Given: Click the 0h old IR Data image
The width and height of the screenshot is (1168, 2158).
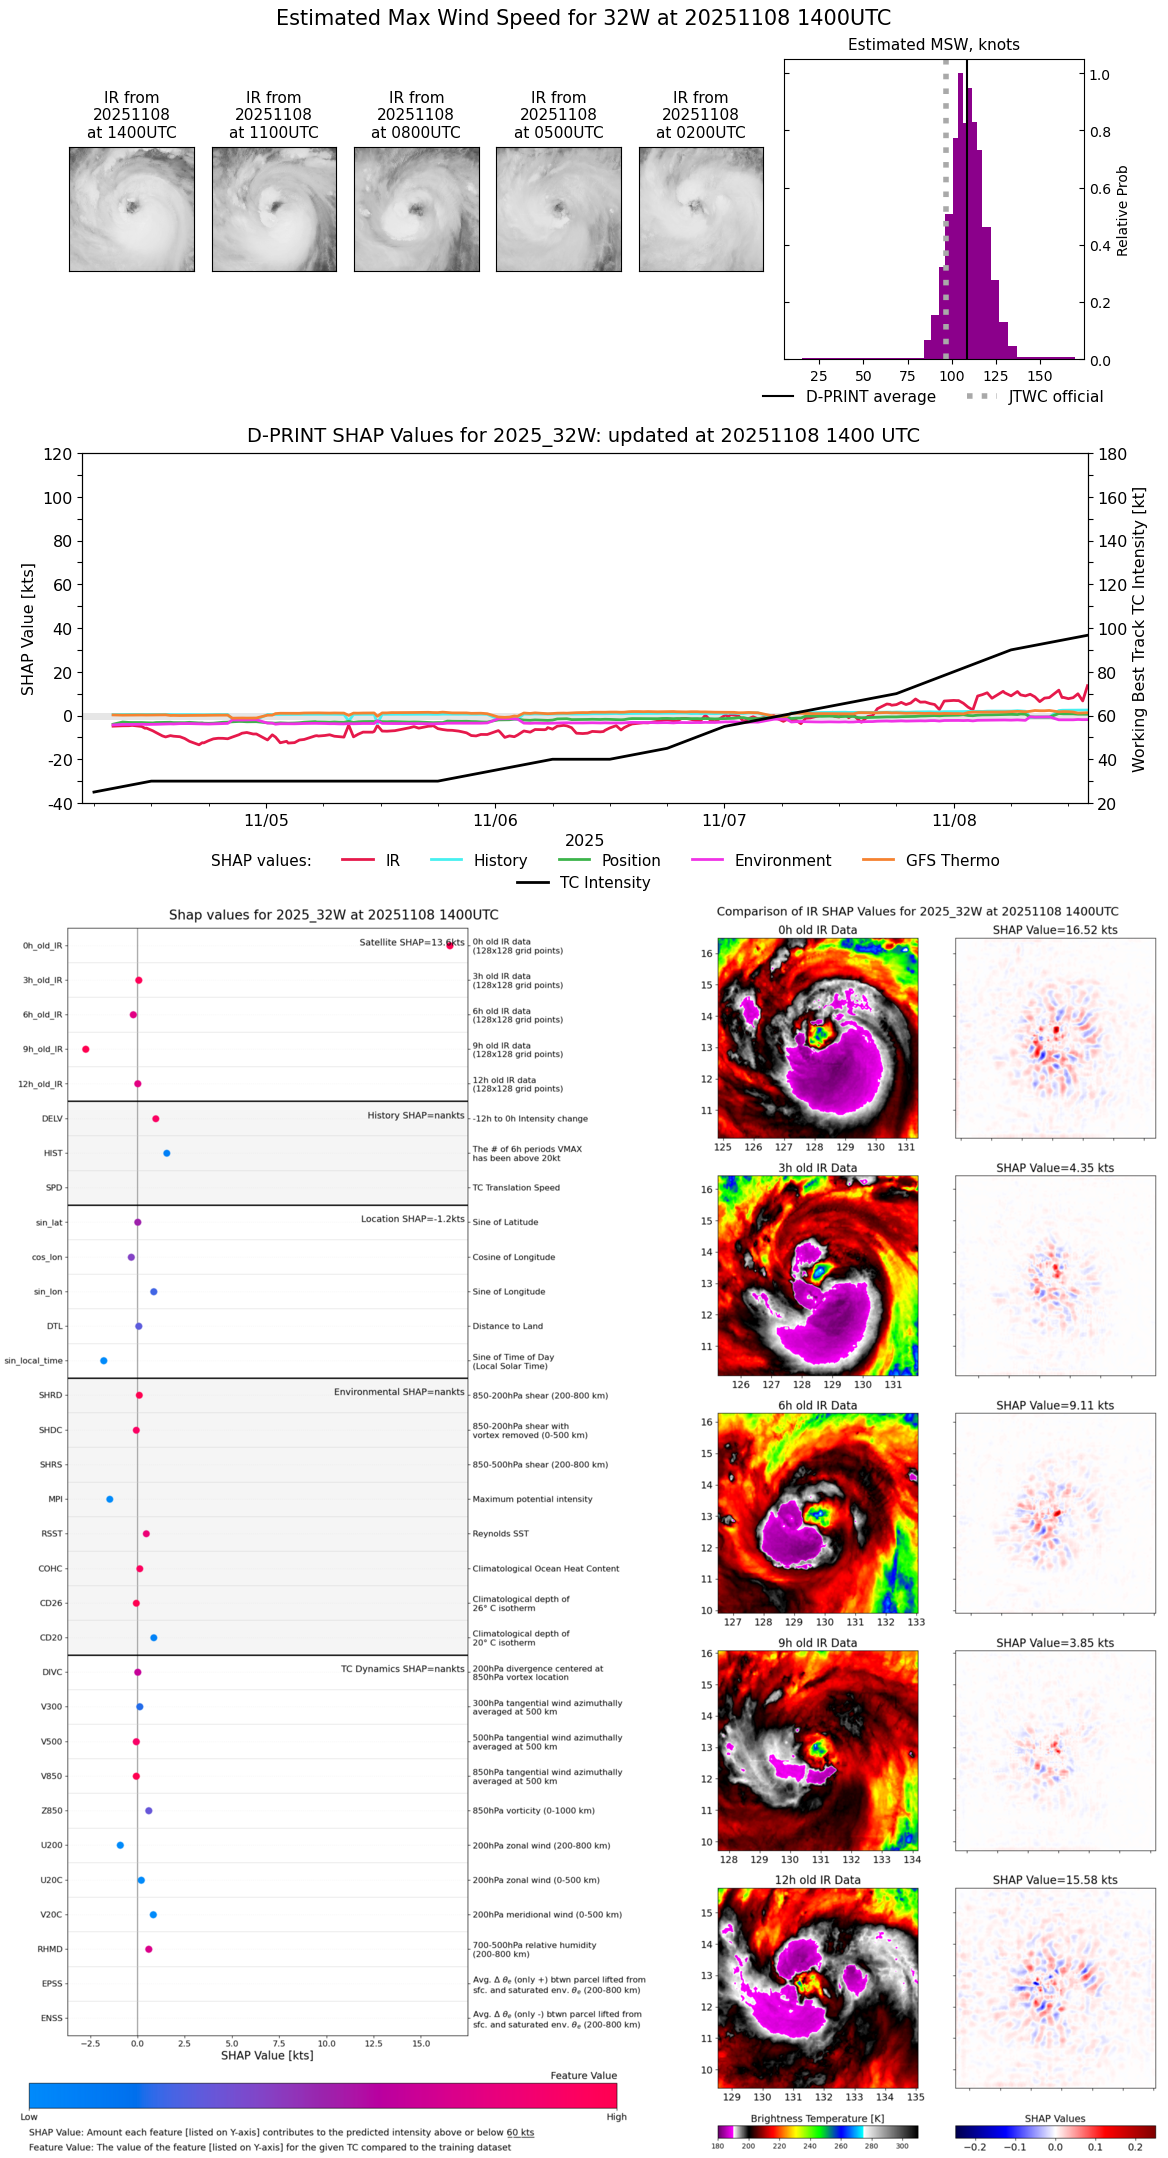Looking at the screenshot, I should point(818,1038).
